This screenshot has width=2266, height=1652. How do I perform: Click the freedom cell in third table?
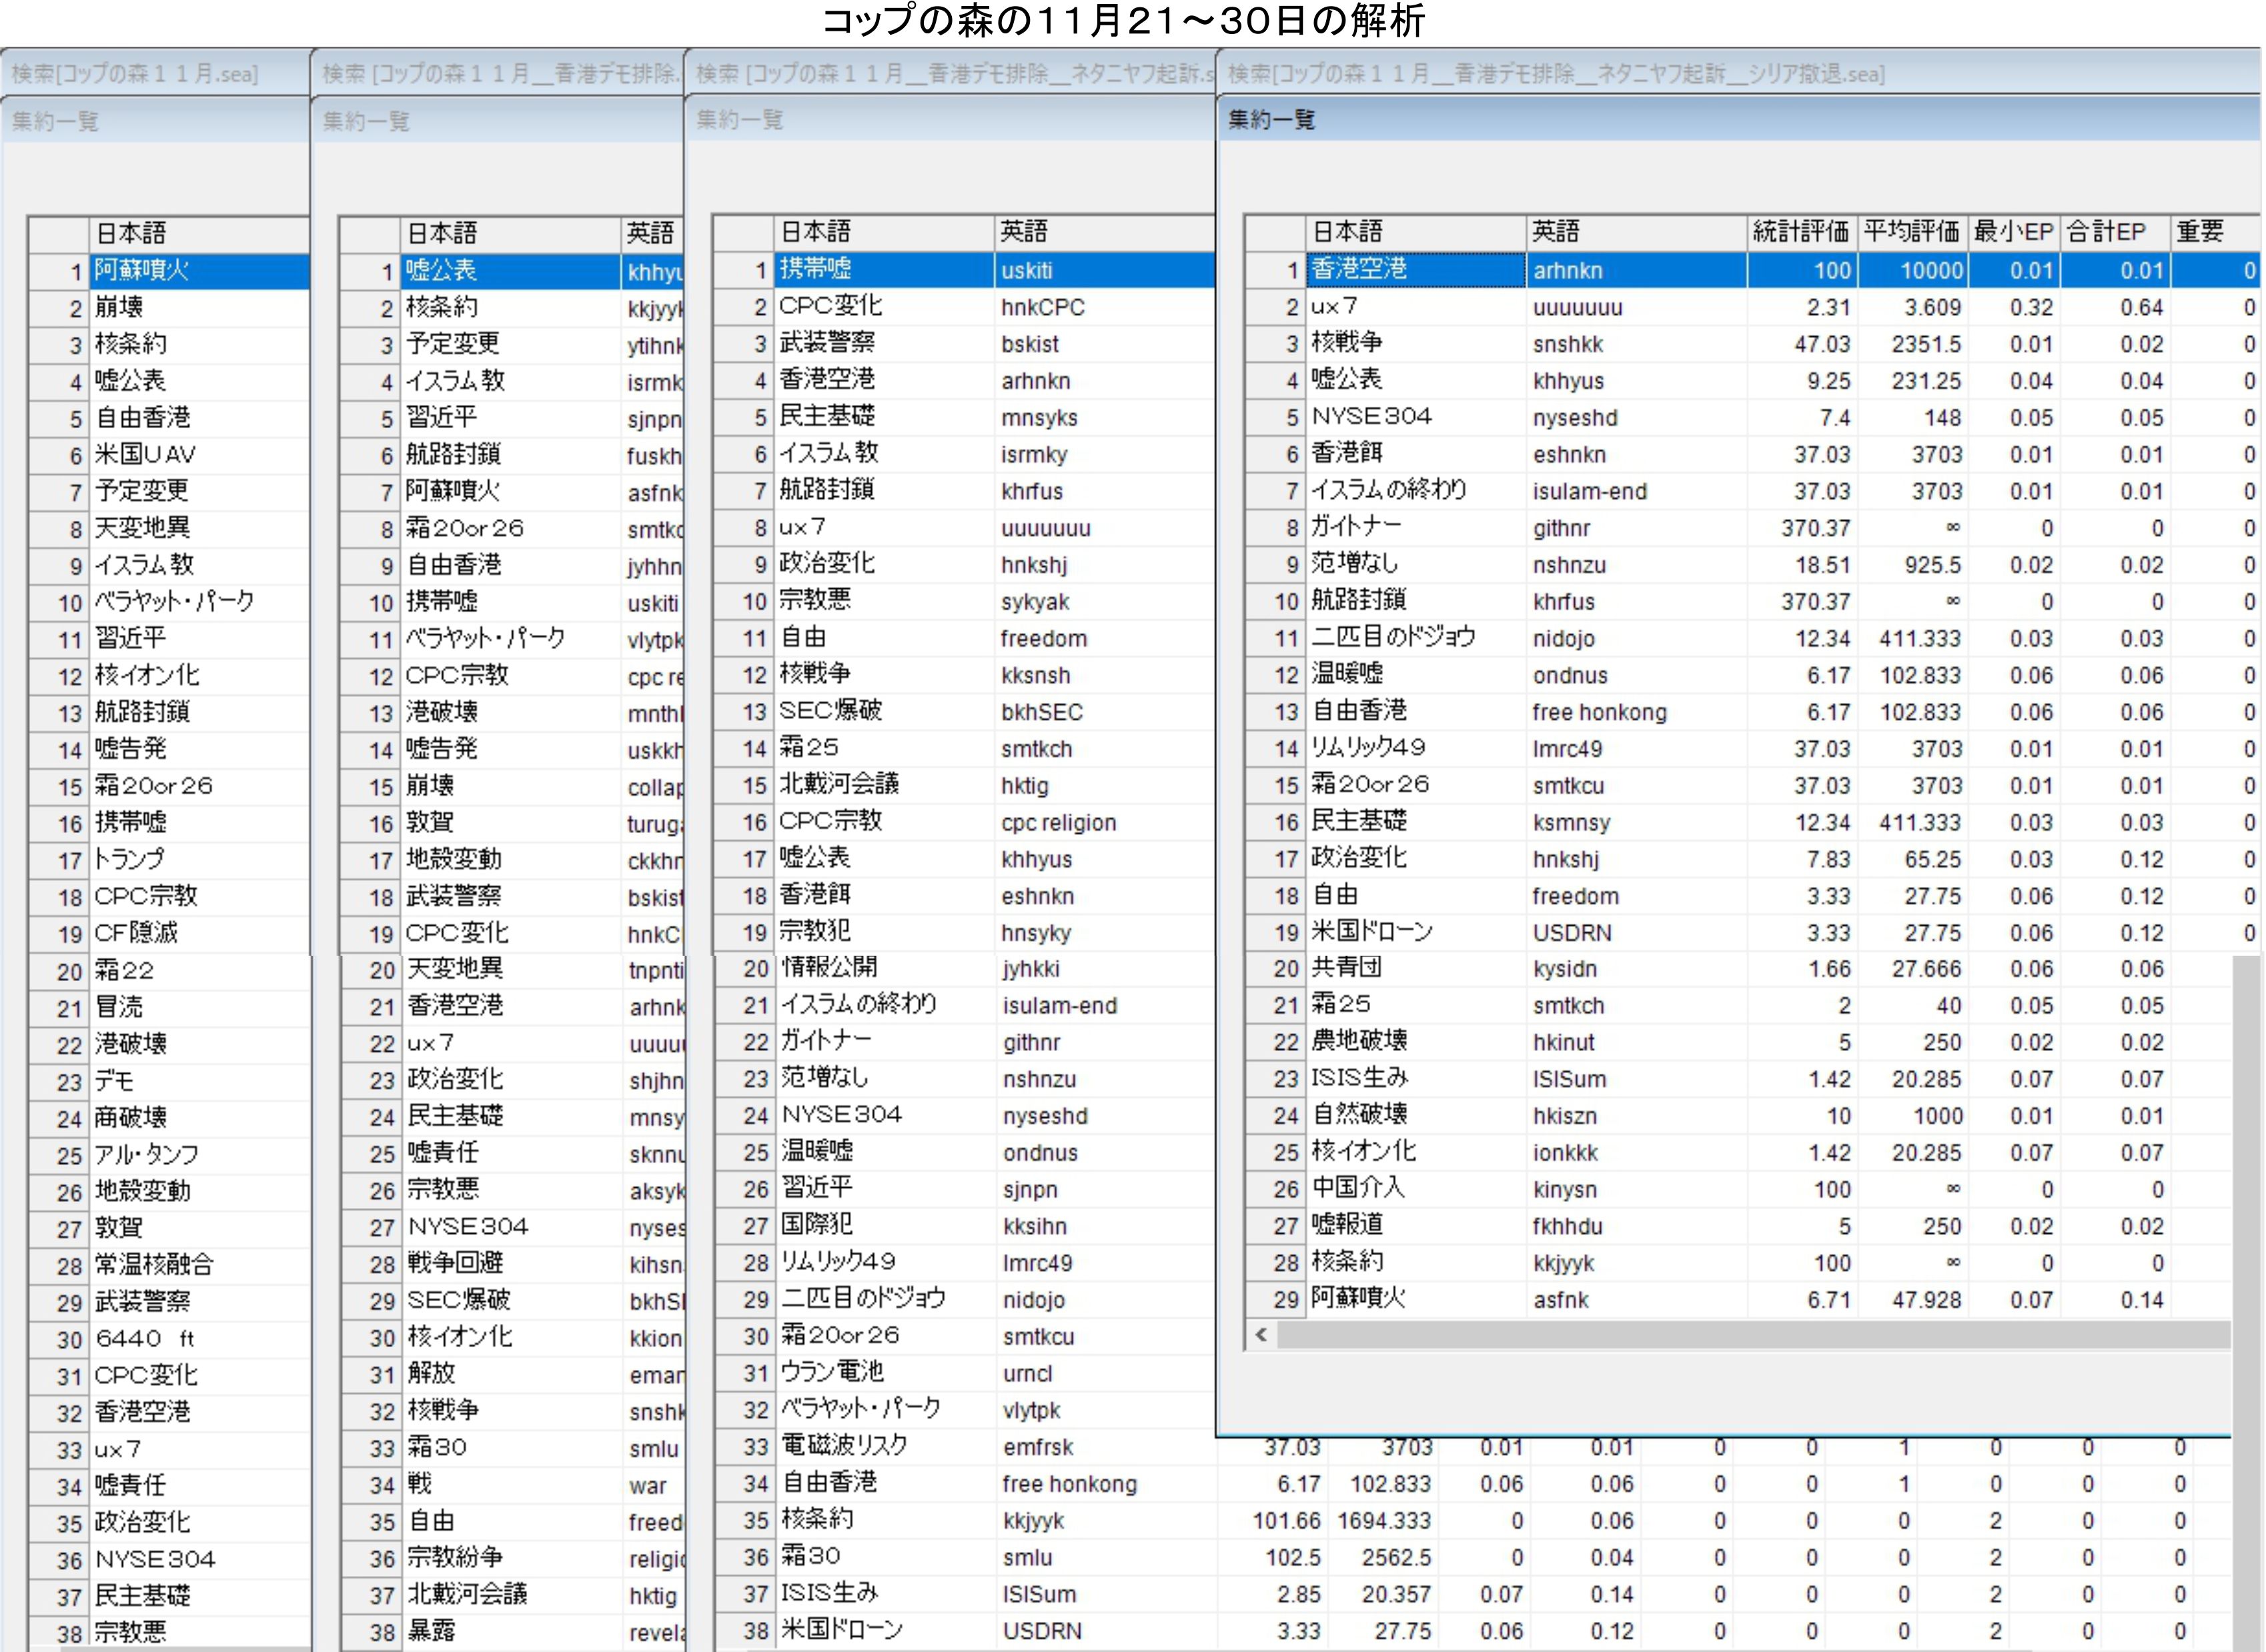(x=1043, y=638)
